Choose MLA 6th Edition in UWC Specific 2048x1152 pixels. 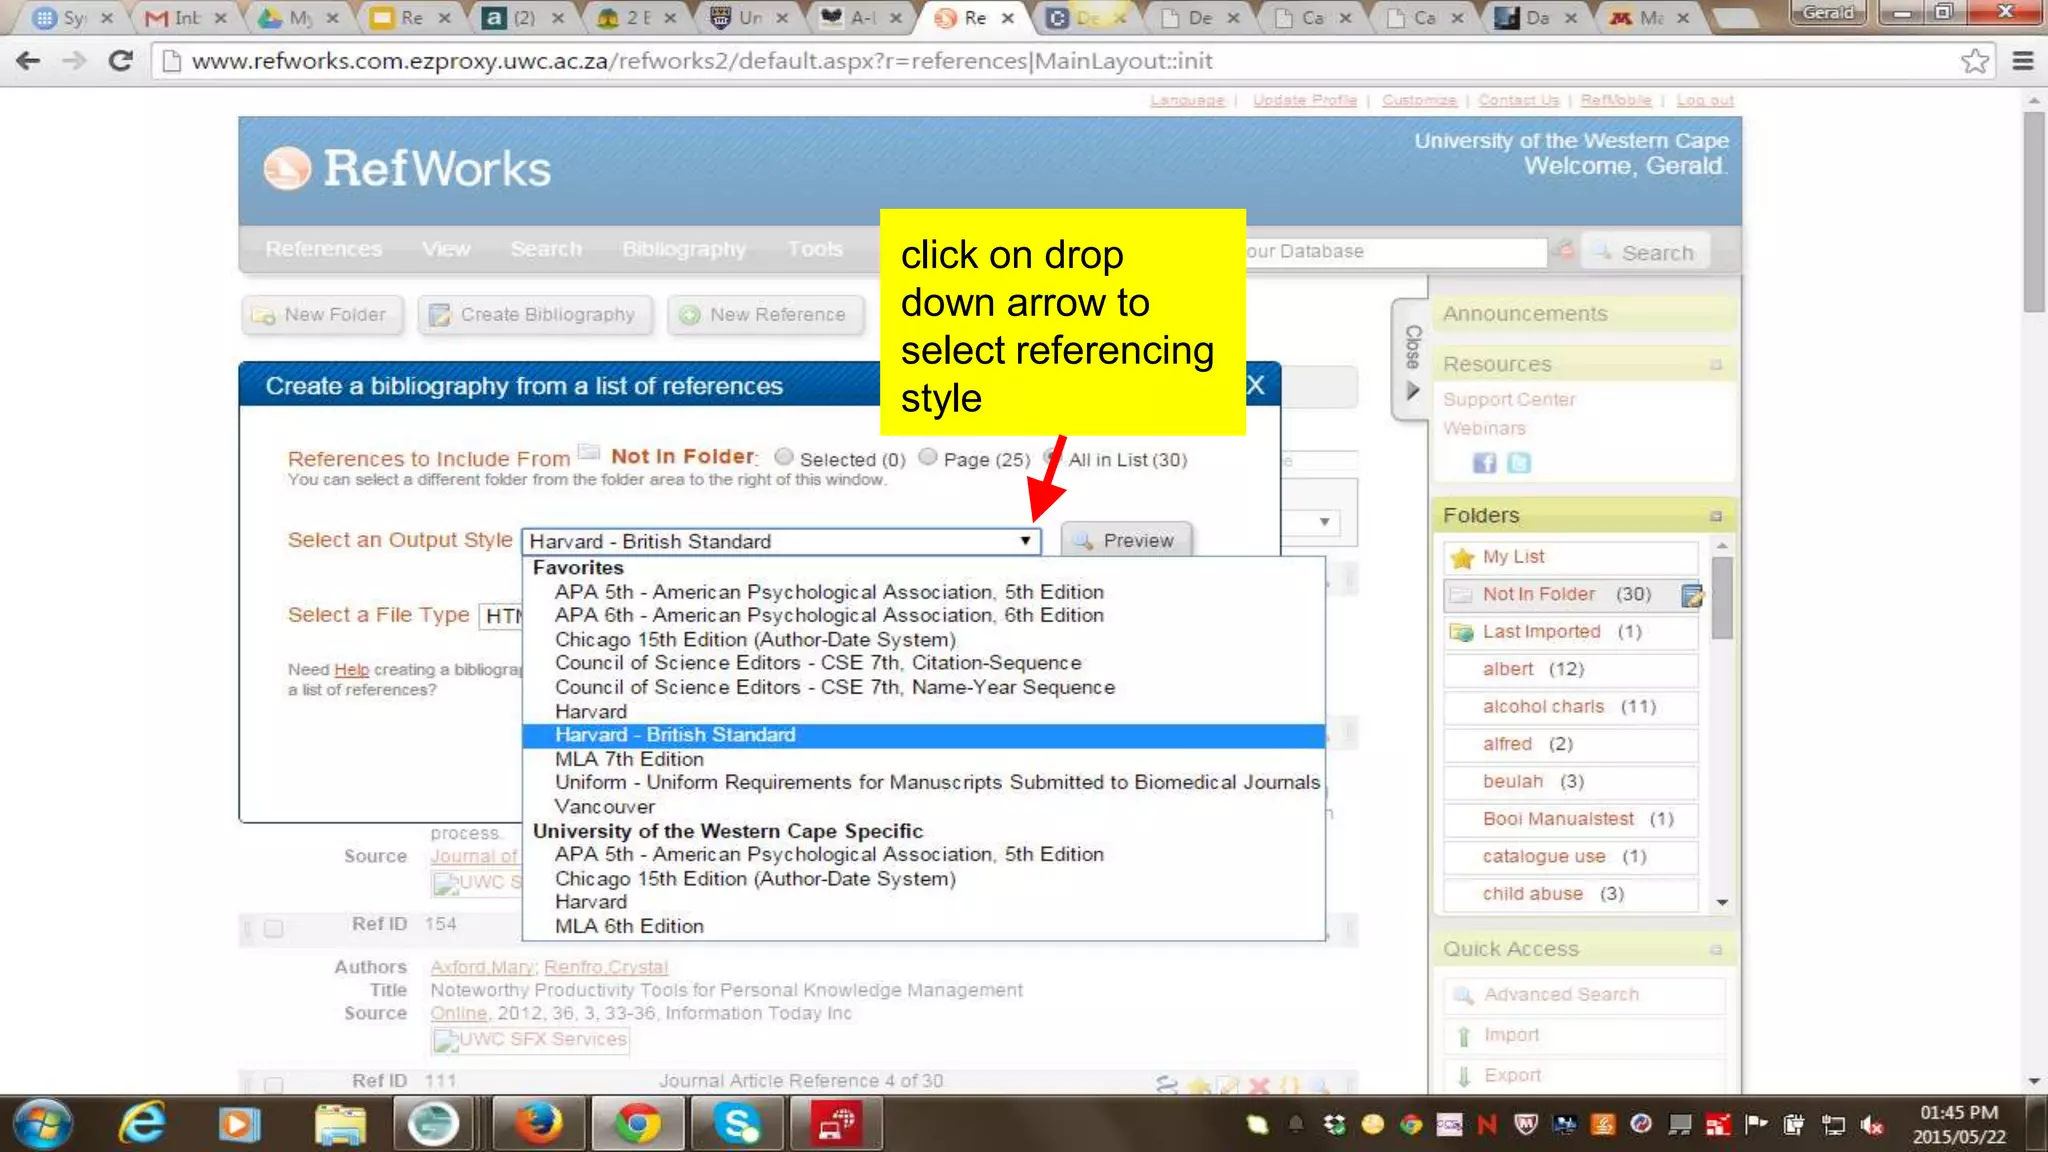(629, 927)
